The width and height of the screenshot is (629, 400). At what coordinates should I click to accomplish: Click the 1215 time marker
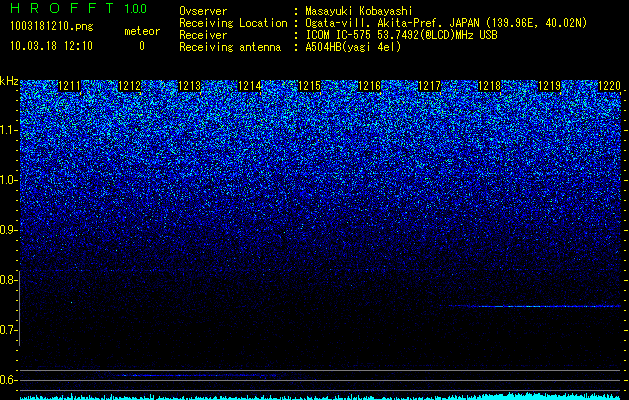tap(310, 86)
